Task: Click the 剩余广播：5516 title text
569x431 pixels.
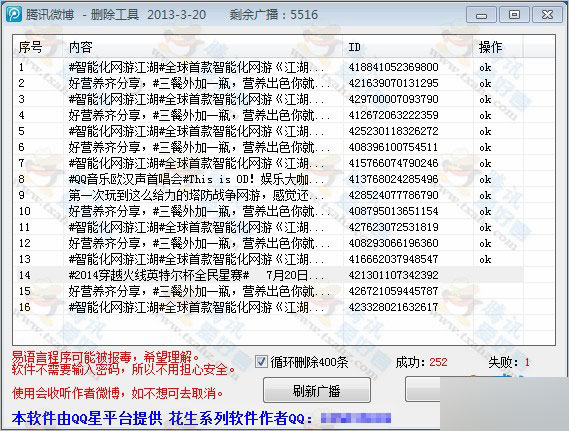Action: pos(274,15)
